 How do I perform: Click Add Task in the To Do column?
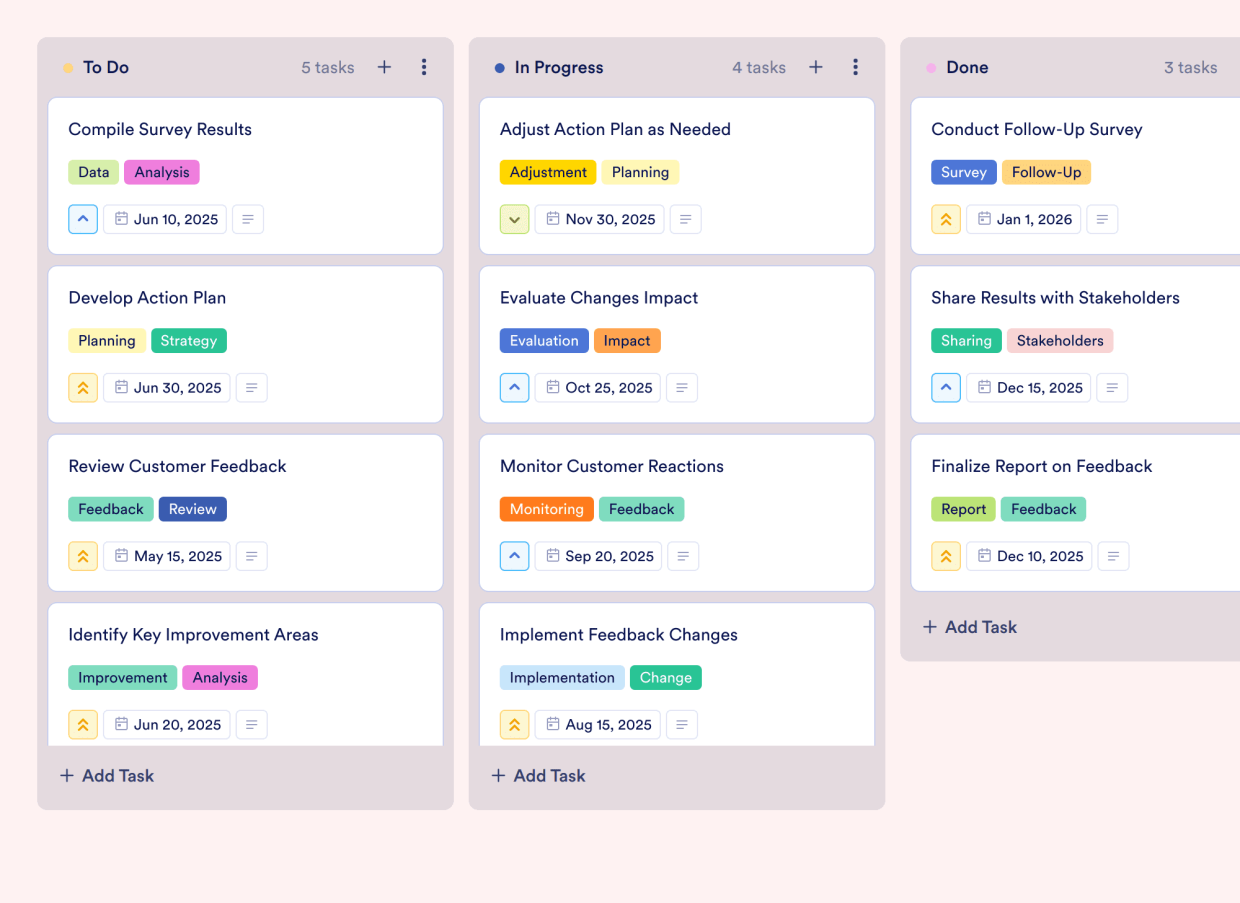pyautogui.click(x=106, y=775)
